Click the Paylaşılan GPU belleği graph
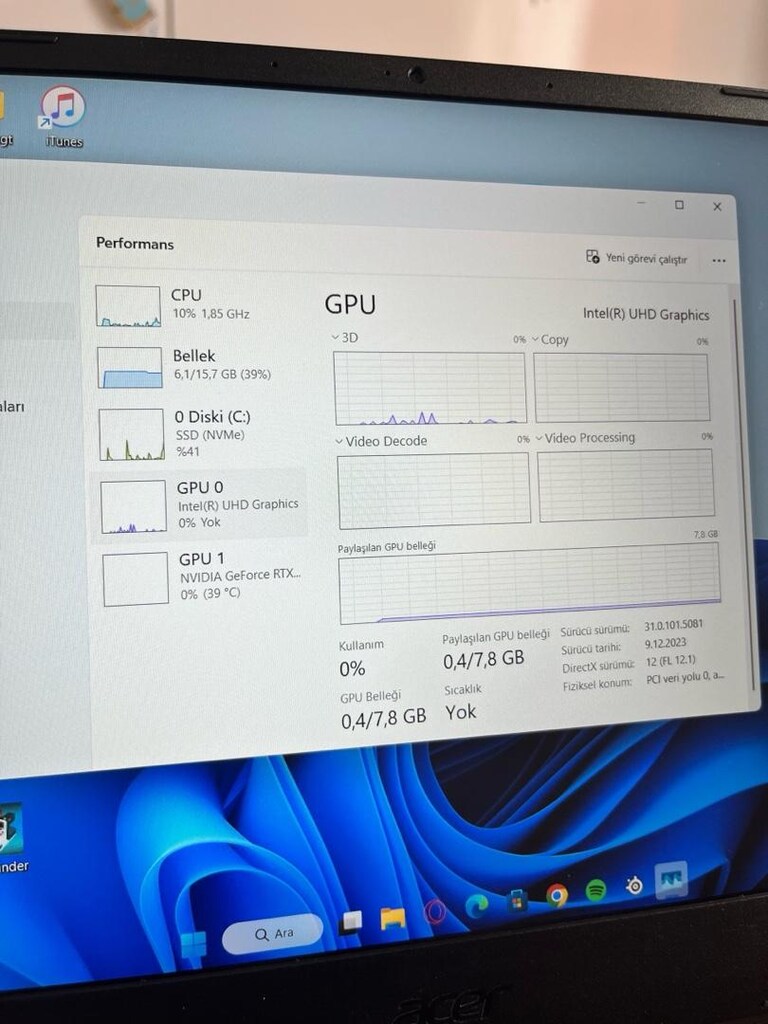Viewport: 768px width, 1024px height. tap(530, 583)
